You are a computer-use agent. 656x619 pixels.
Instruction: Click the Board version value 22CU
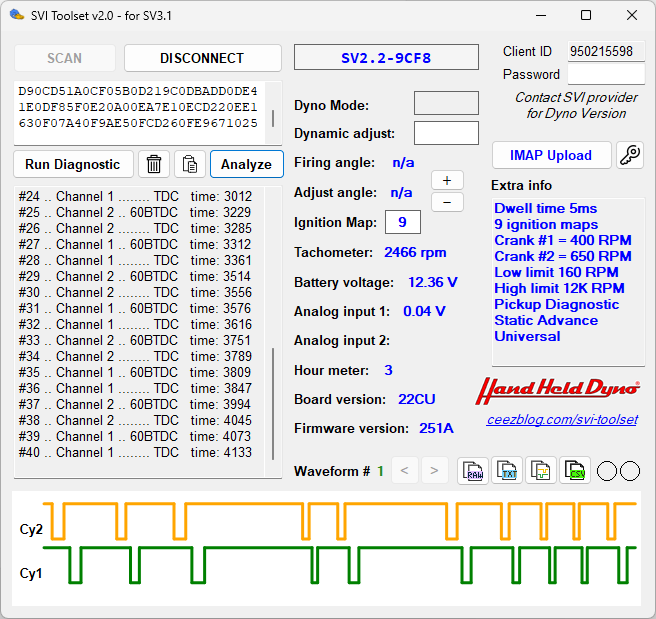tap(416, 399)
